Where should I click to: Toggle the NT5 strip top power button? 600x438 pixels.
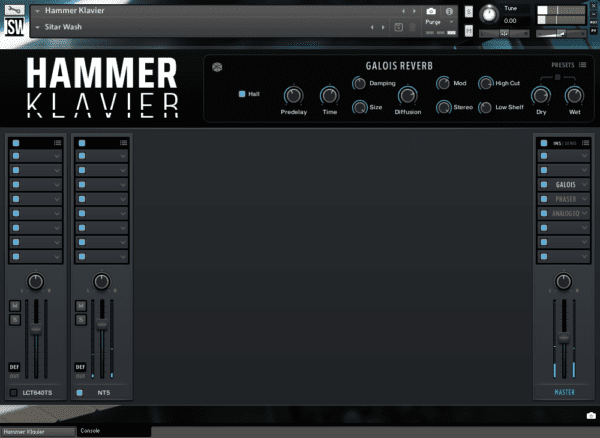[82, 143]
